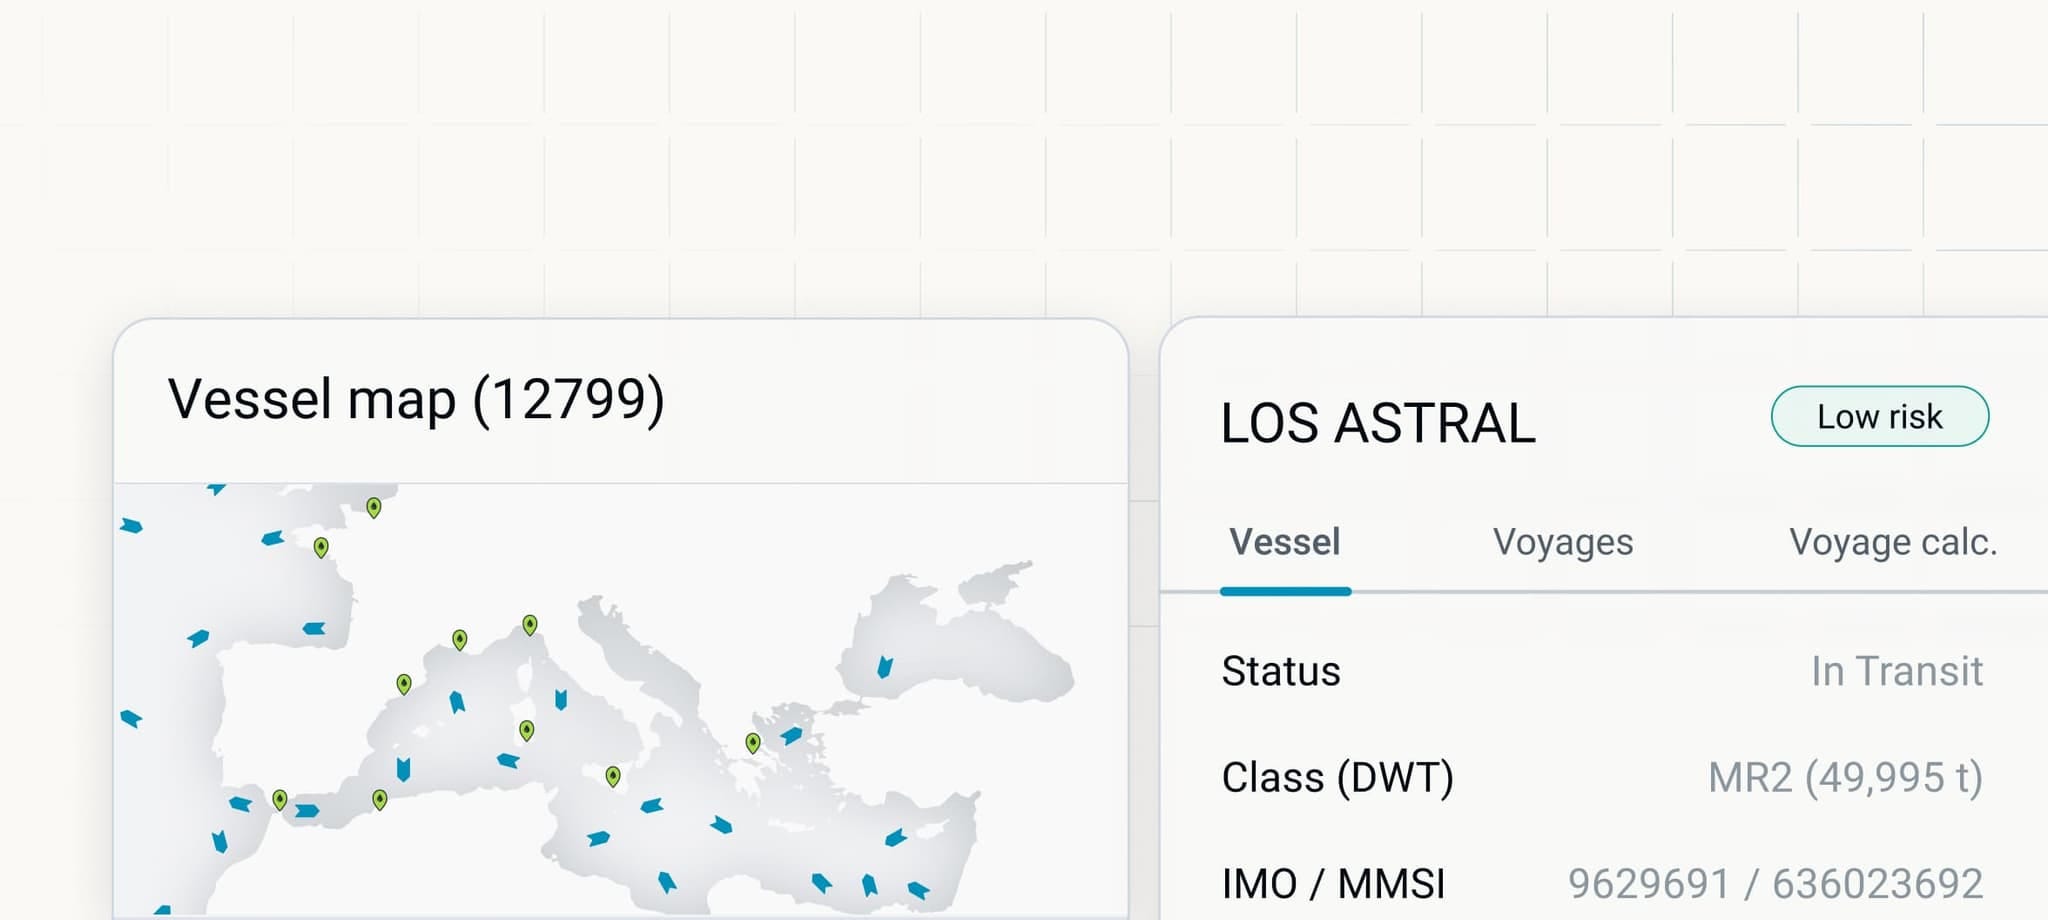Click the Vessel map (12799) title
Image resolution: width=2048 pixels, height=920 pixels.
pyautogui.click(x=416, y=400)
